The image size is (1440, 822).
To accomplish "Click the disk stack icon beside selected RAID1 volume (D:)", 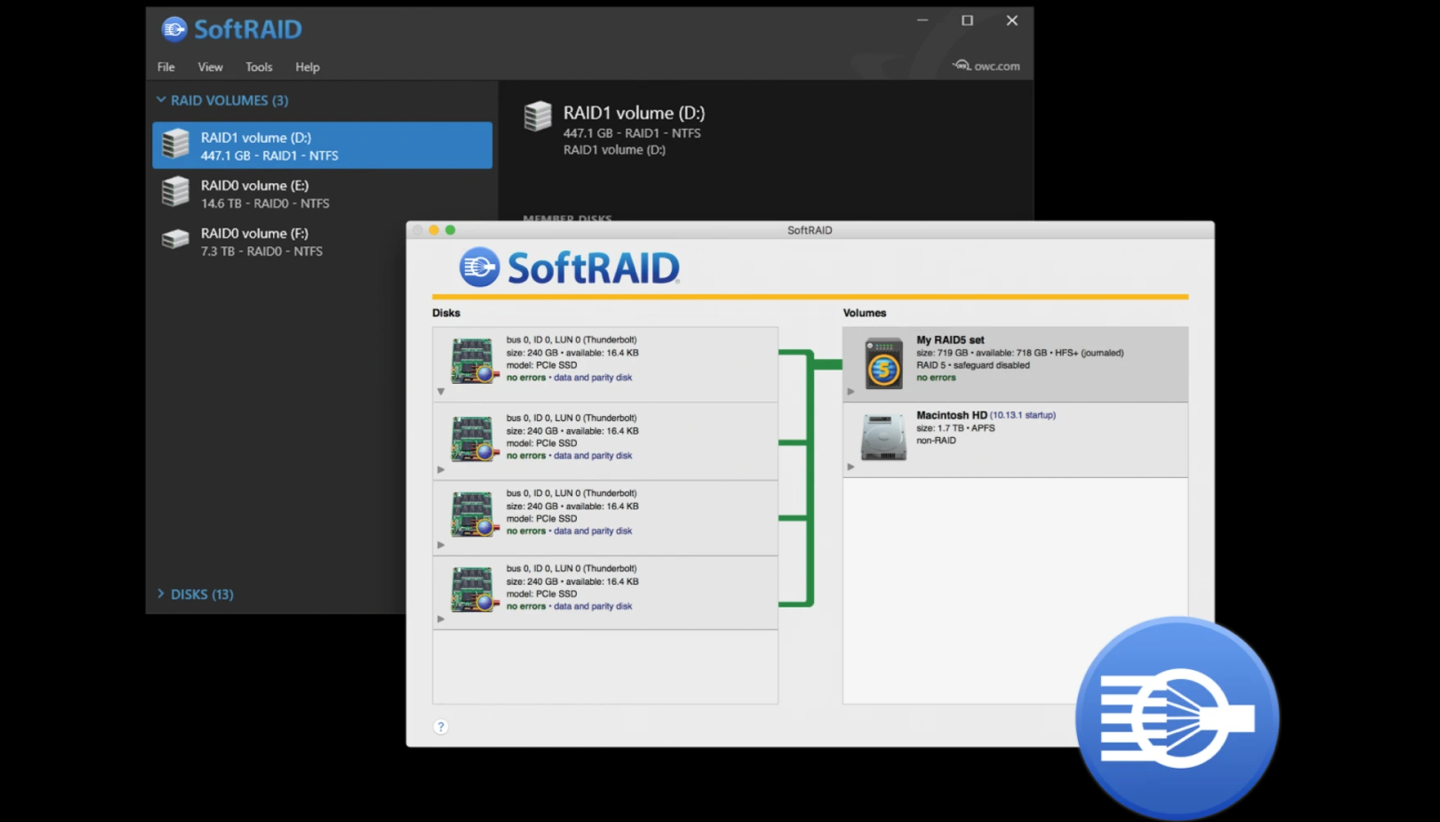I will pyautogui.click(x=175, y=144).
